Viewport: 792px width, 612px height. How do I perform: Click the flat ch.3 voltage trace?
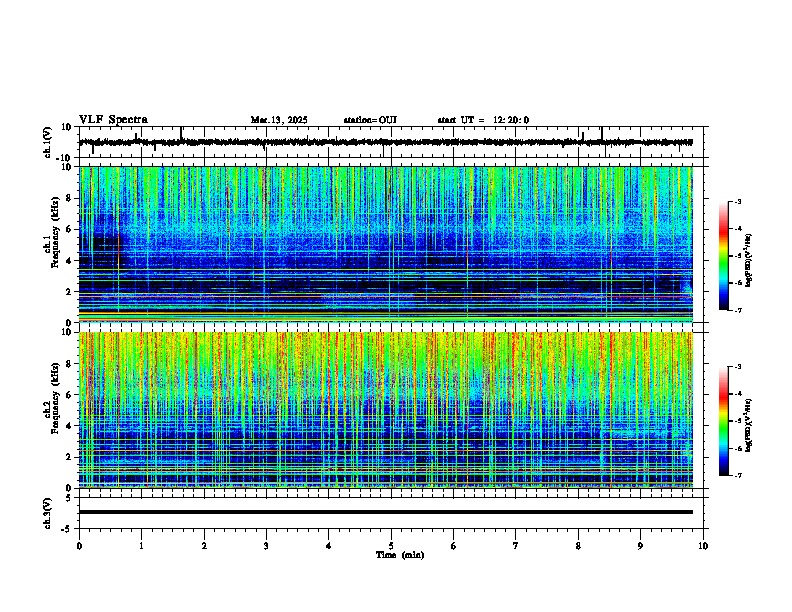point(386,512)
